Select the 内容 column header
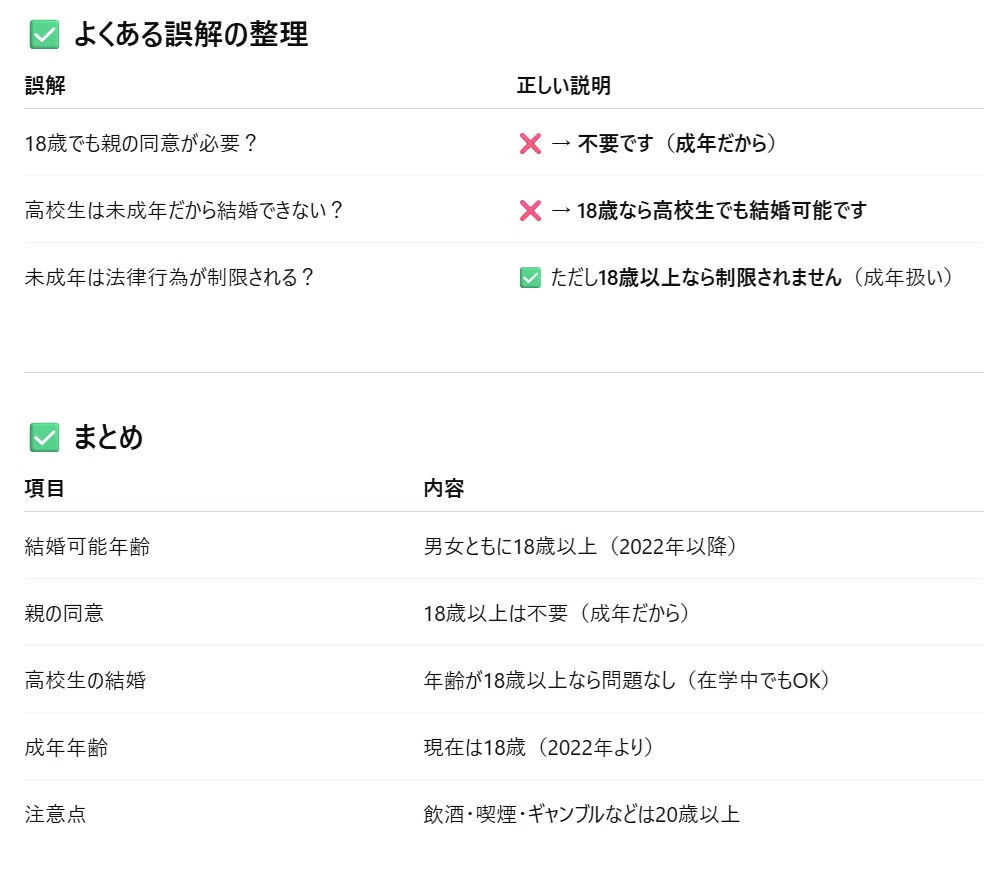The width and height of the screenshot is (1008, 883). coord(444,488)
